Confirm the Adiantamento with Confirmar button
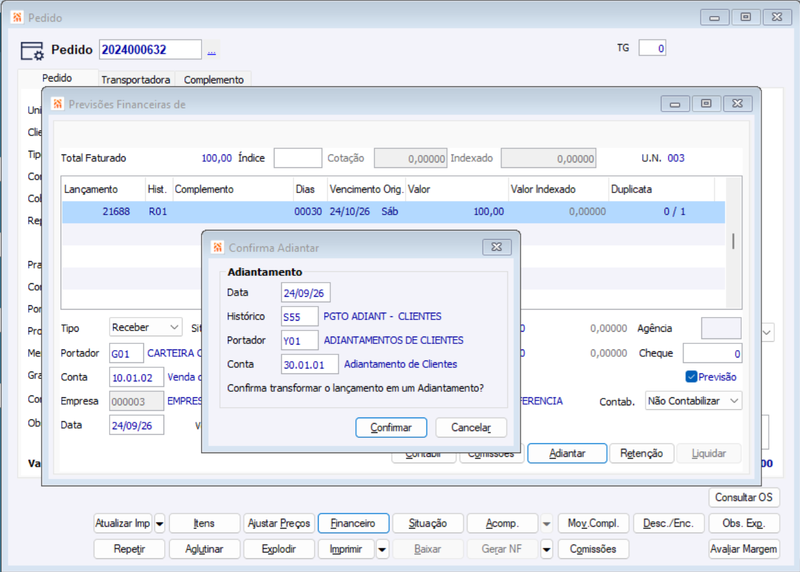This screenshot has height=572, width=800. coord(391,428)
